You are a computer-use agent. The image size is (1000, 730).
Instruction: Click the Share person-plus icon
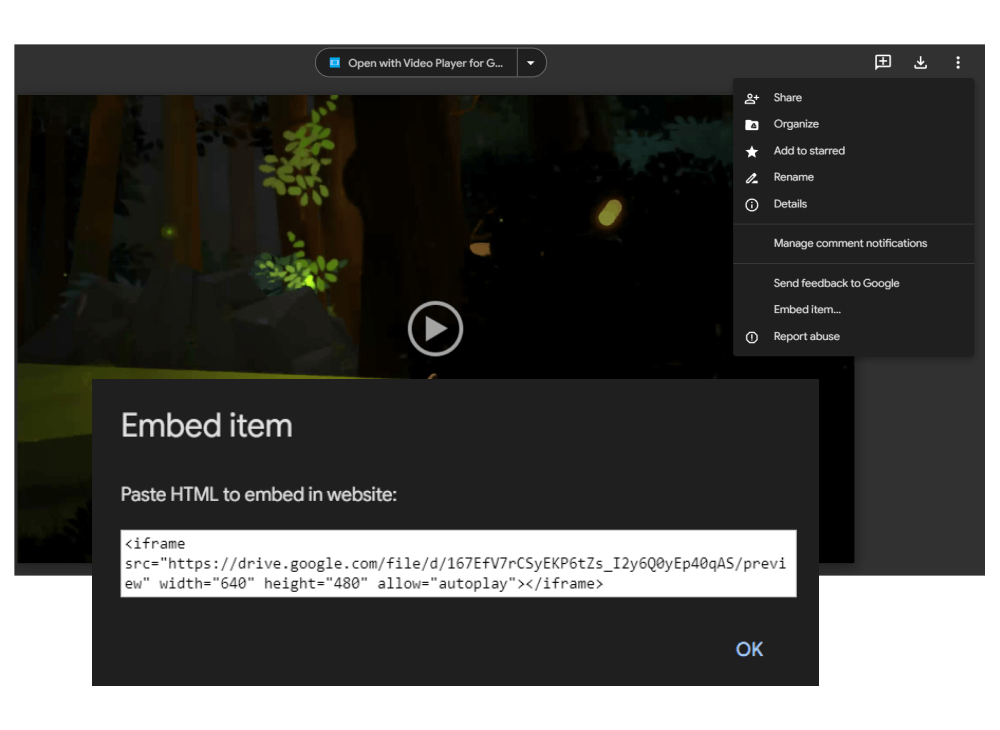[752, 98]
